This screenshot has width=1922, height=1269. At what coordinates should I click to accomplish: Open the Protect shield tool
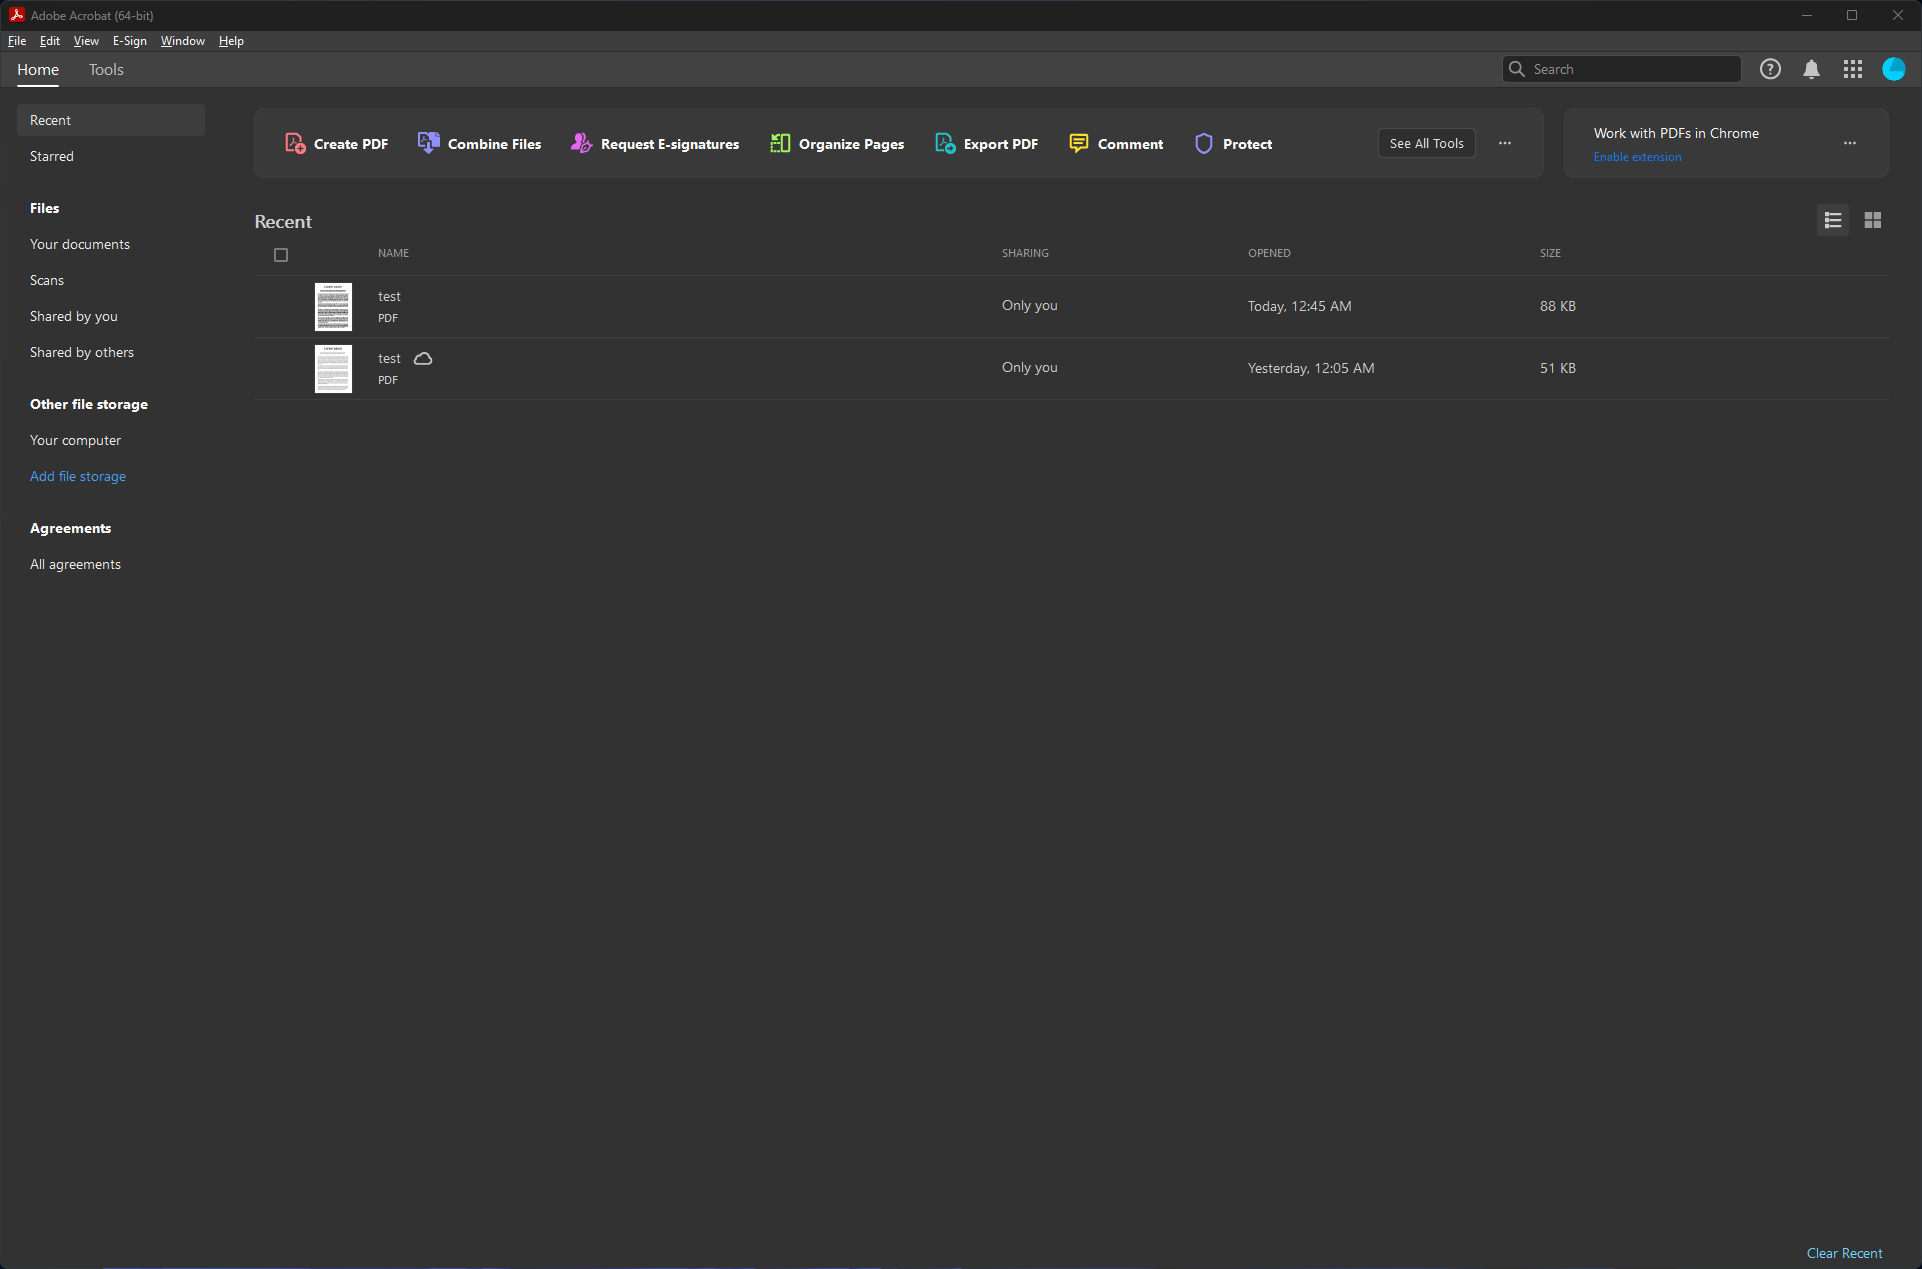pos(1204,144)
